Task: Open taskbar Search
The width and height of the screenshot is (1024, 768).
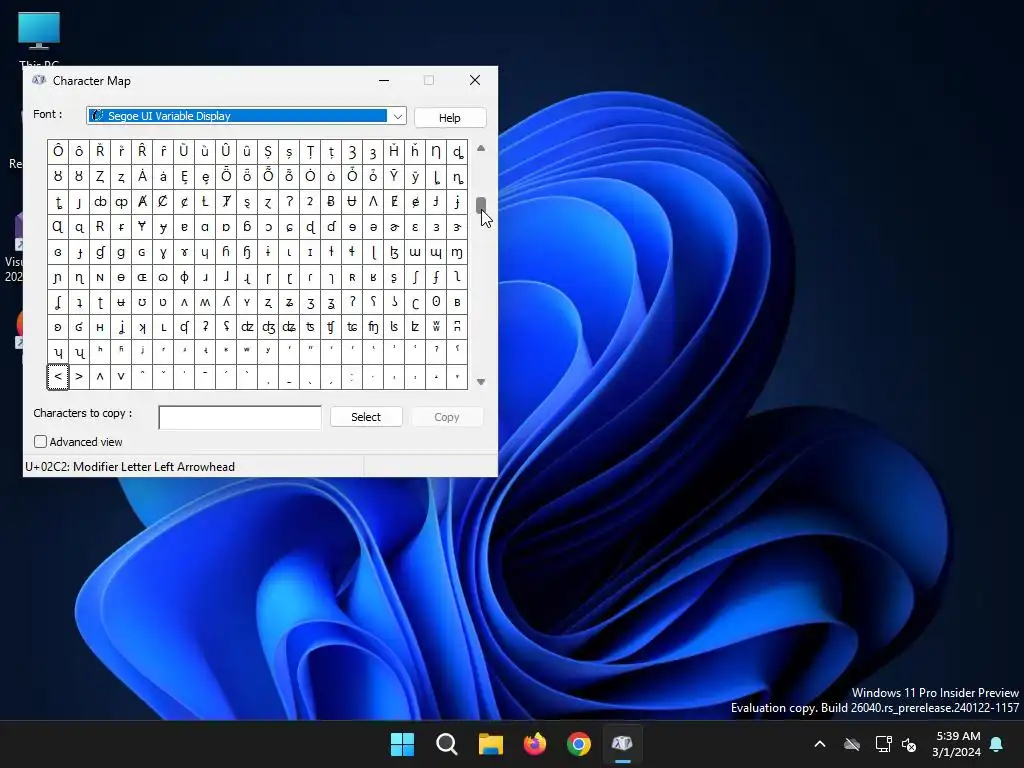Action: [x=447, y=744]
